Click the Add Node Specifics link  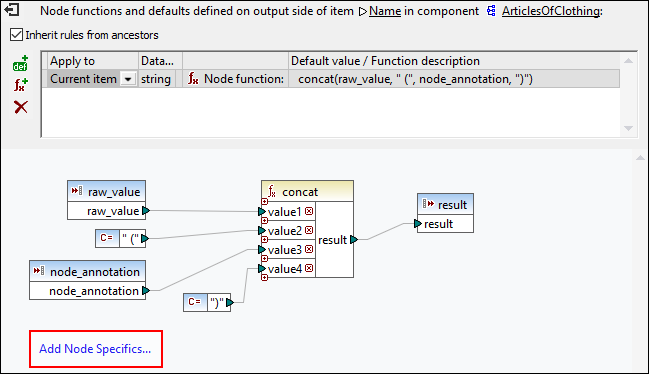pos(95,349)
